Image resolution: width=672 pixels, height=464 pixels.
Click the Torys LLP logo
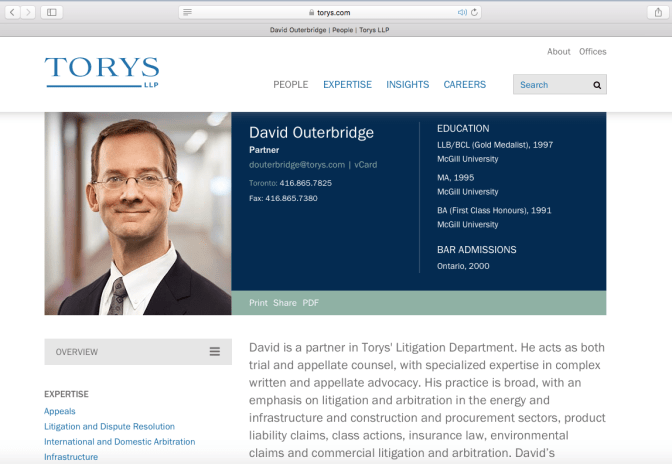(101, 71)
